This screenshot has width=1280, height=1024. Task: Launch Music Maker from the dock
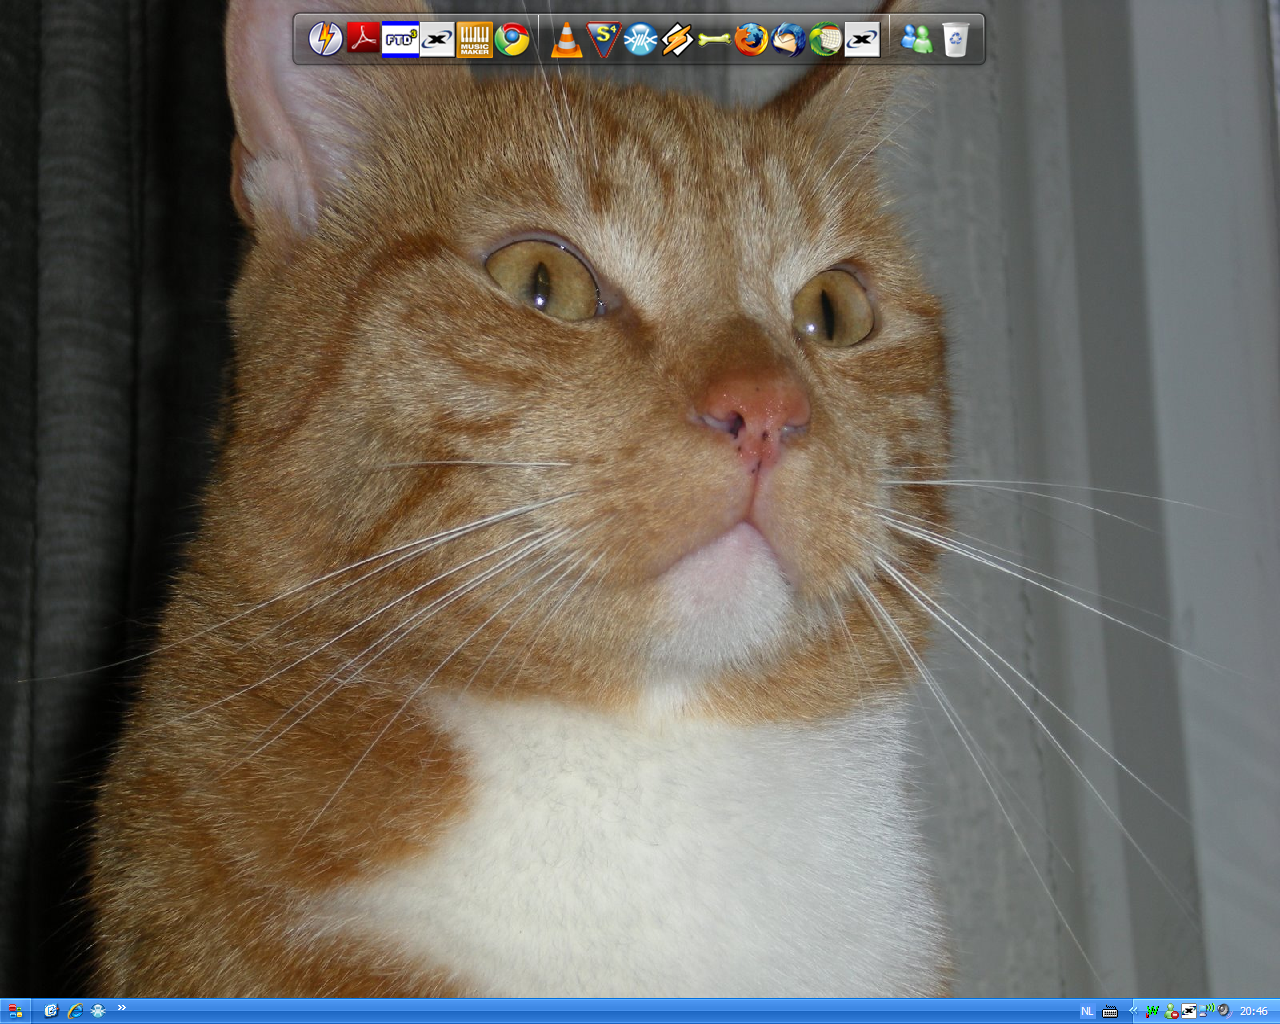pos(474,39)
